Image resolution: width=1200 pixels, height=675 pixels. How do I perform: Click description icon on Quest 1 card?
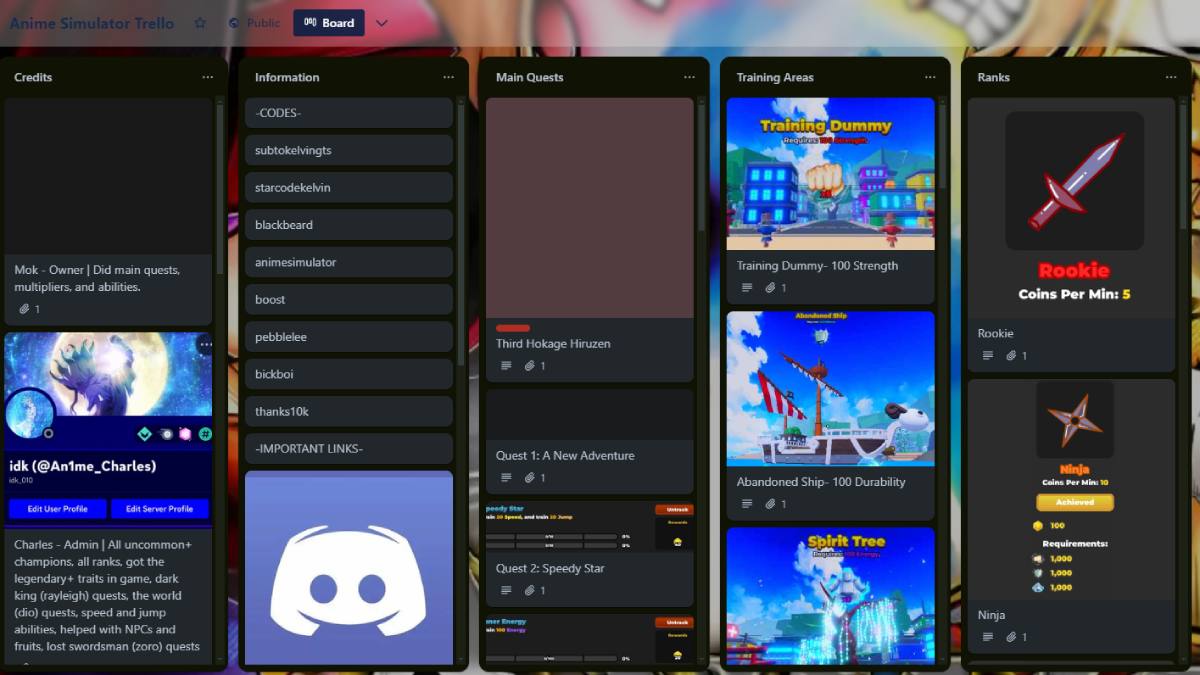point(506,478)
